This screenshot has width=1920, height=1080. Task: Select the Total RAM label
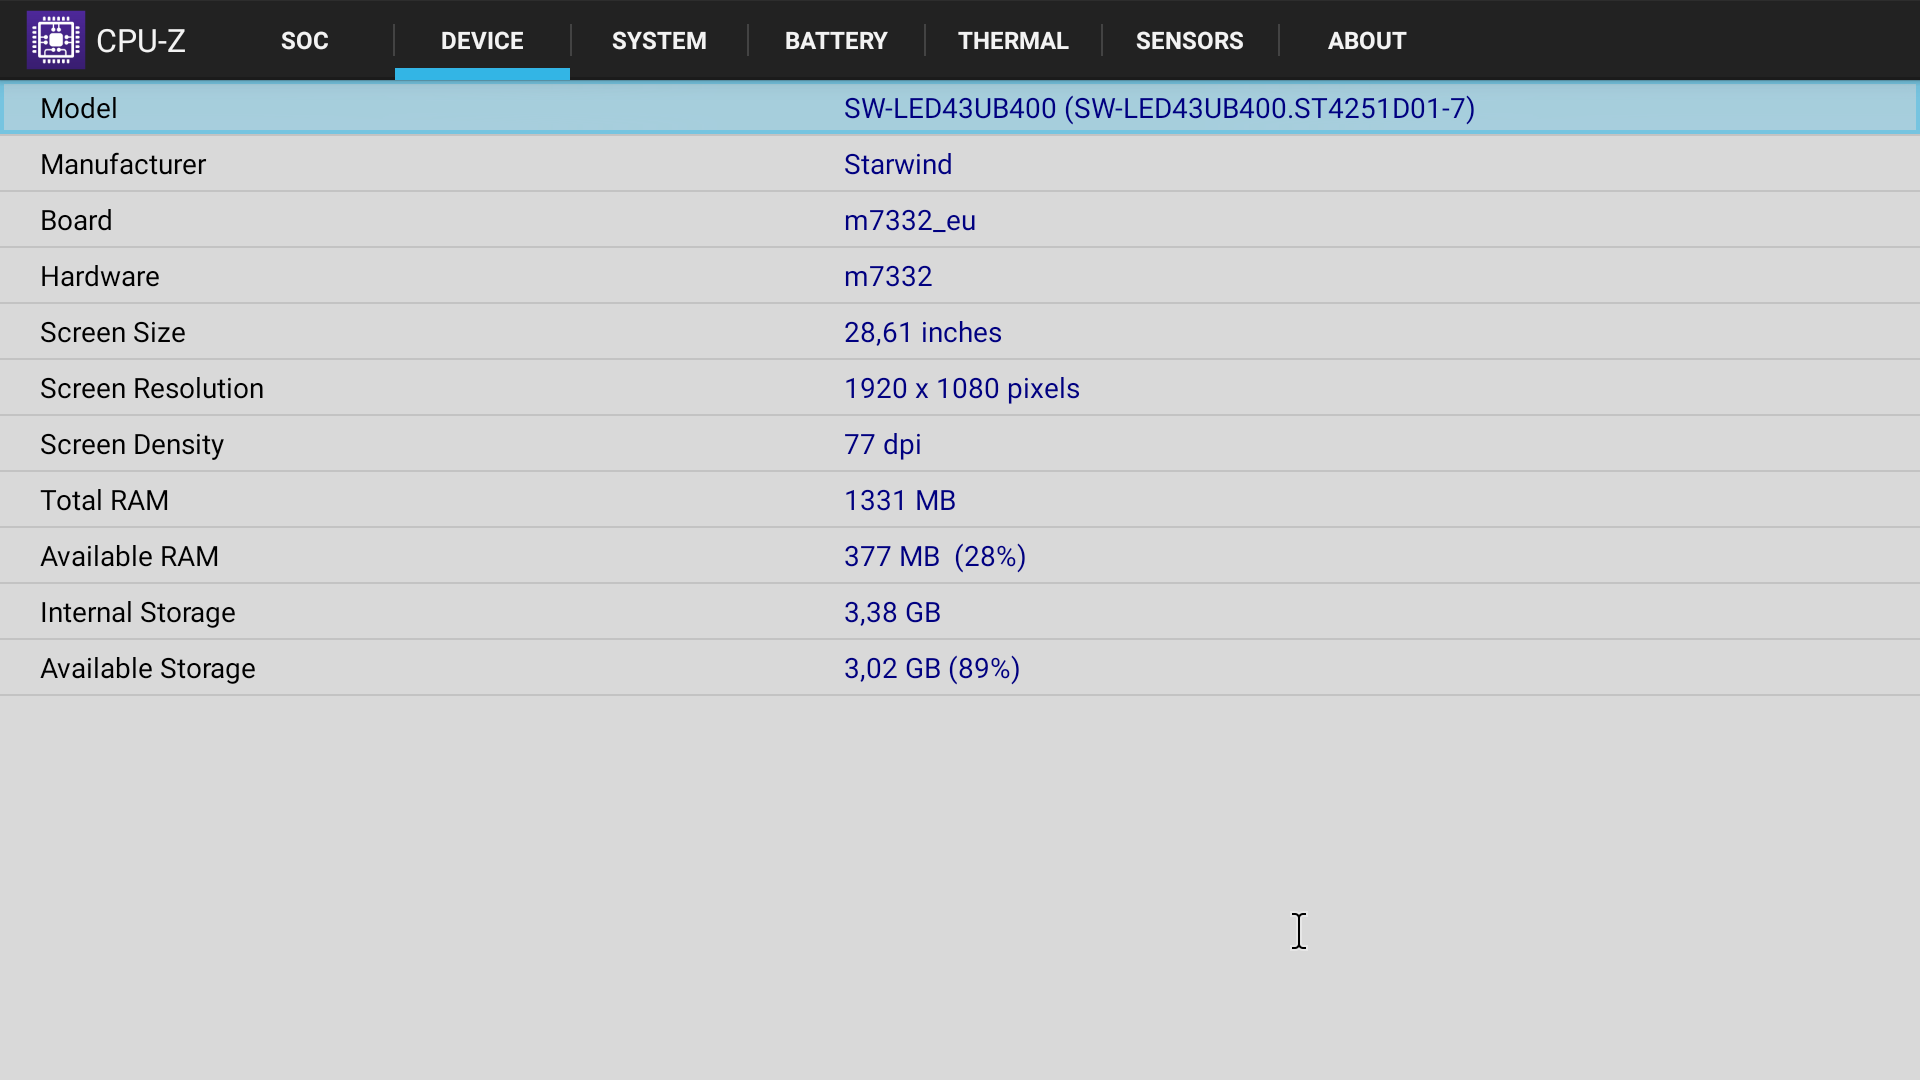[105, 500]
